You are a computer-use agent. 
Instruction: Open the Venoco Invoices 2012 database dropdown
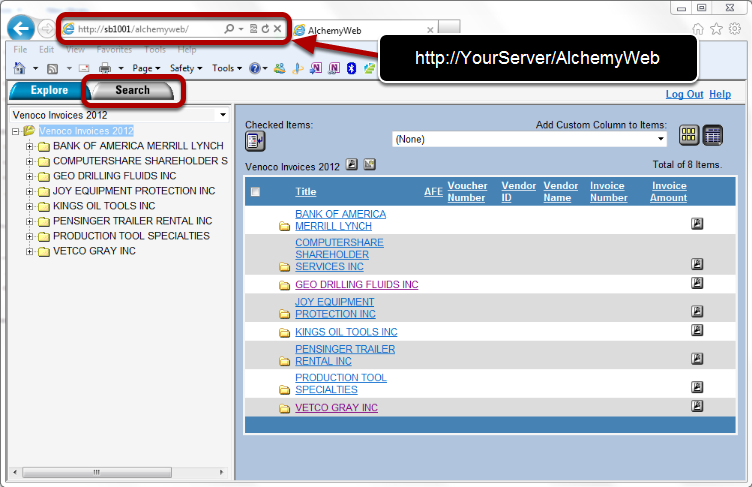[x=223, y=115]
